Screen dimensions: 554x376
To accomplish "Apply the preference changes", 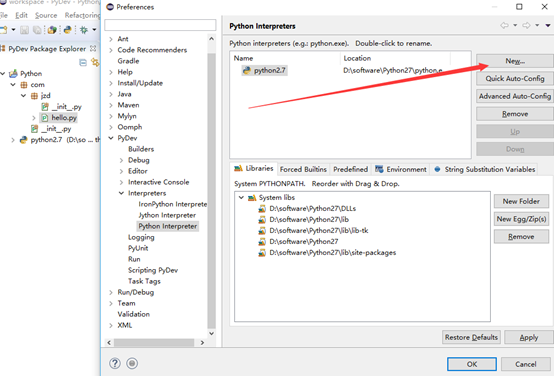I will tap(529, 337).
